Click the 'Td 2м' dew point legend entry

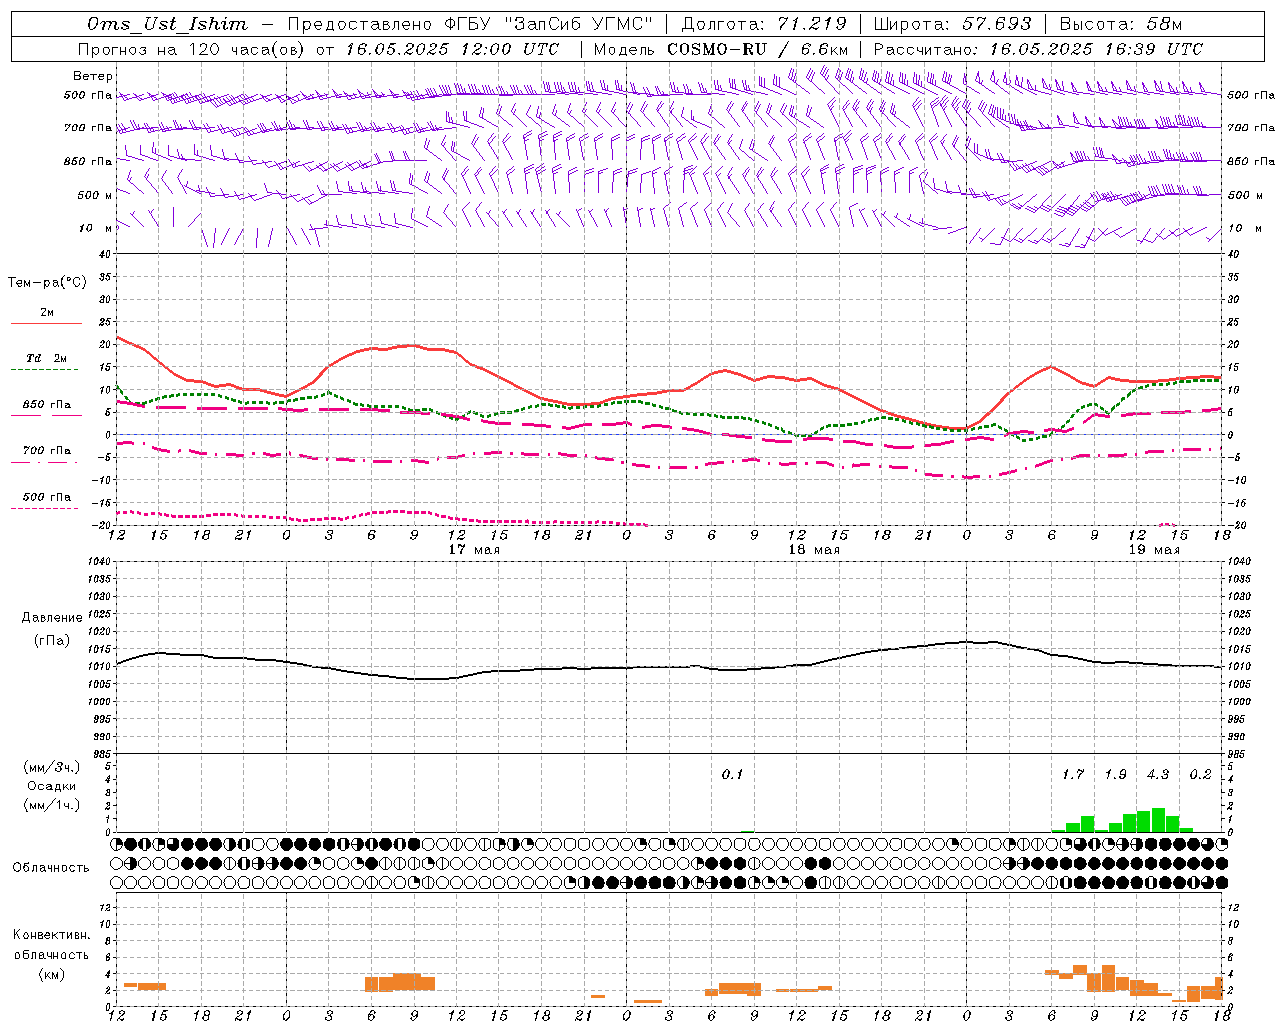(47, 358)
